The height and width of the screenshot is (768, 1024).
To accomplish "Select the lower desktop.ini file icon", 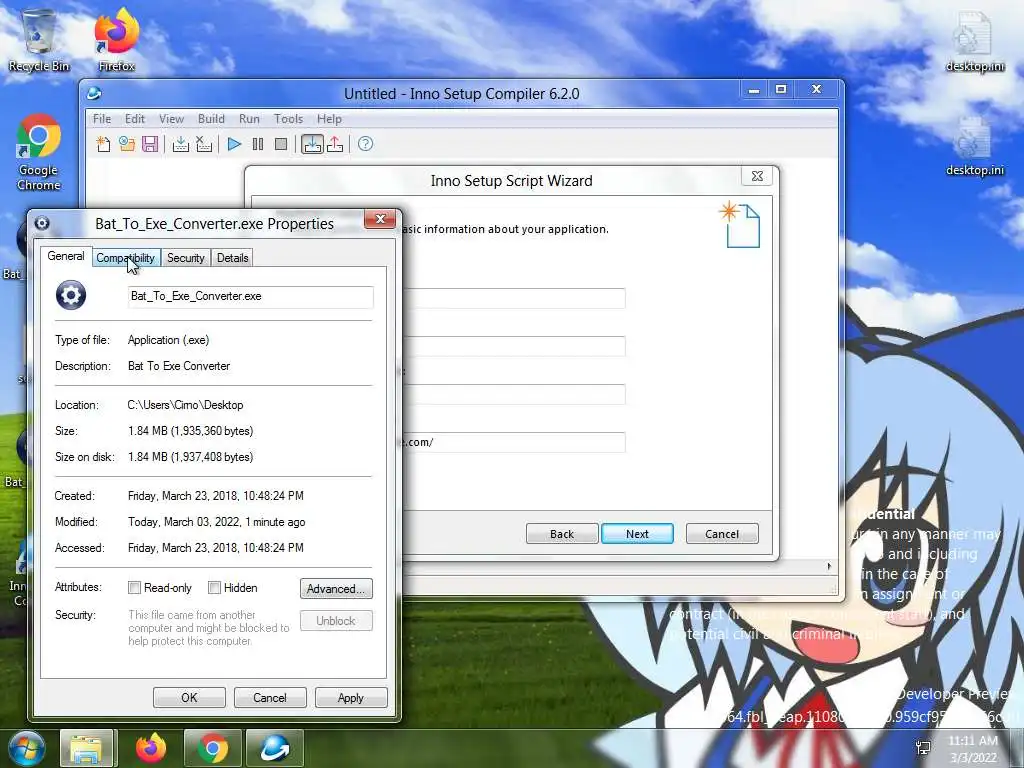I will tap(974, 145).
